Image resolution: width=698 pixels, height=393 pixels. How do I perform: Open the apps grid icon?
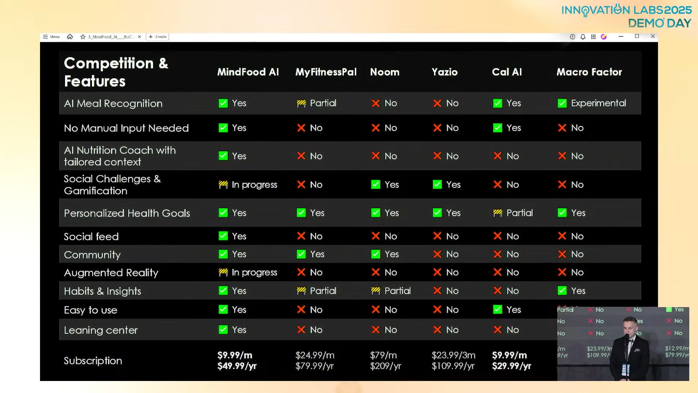pyautogui.click(x=593, y=37)
